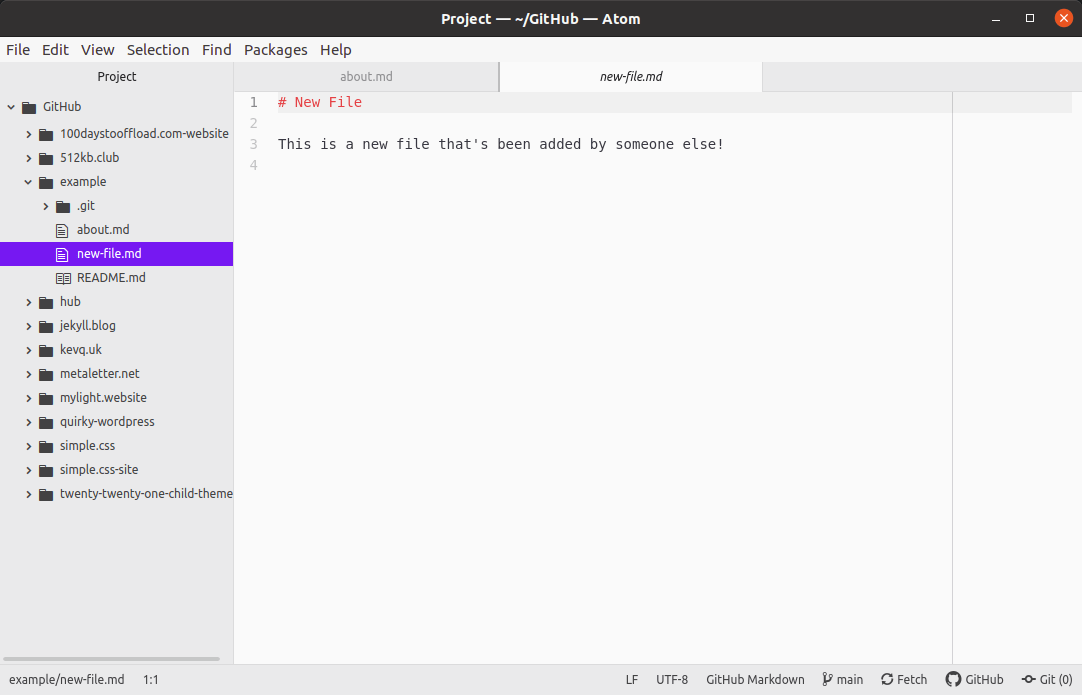
Task: Open the GitHub panel from the status bar
Action: point(975,679)
